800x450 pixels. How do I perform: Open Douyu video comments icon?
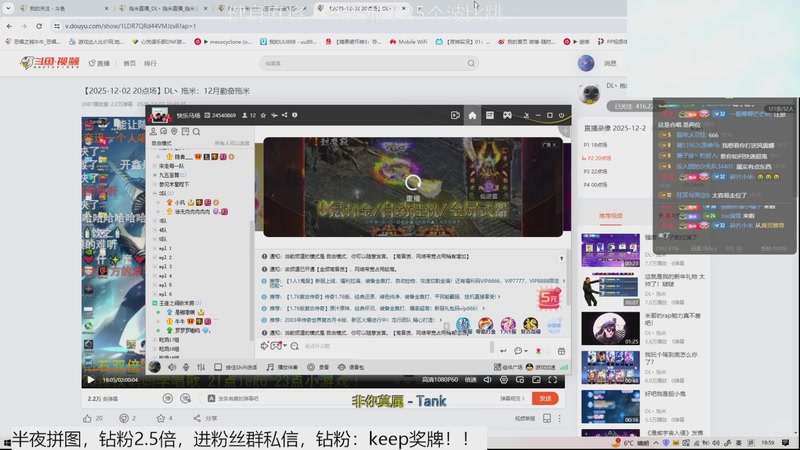(x=123, y=418)
